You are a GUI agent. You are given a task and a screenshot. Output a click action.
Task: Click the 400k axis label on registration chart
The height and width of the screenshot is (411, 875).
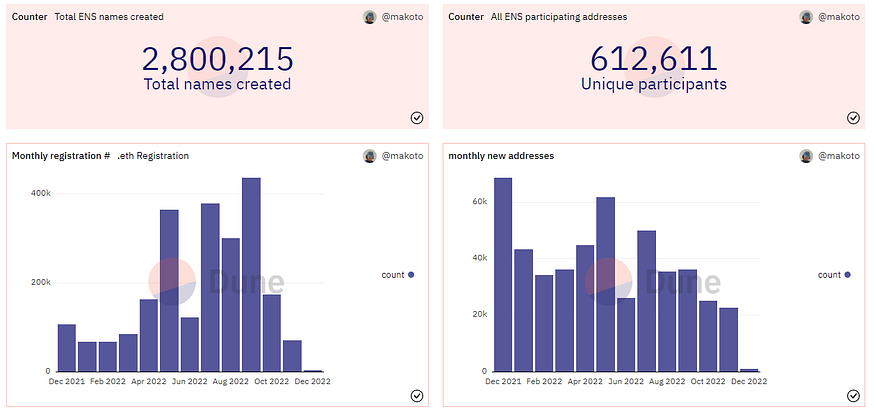(41, 194)
